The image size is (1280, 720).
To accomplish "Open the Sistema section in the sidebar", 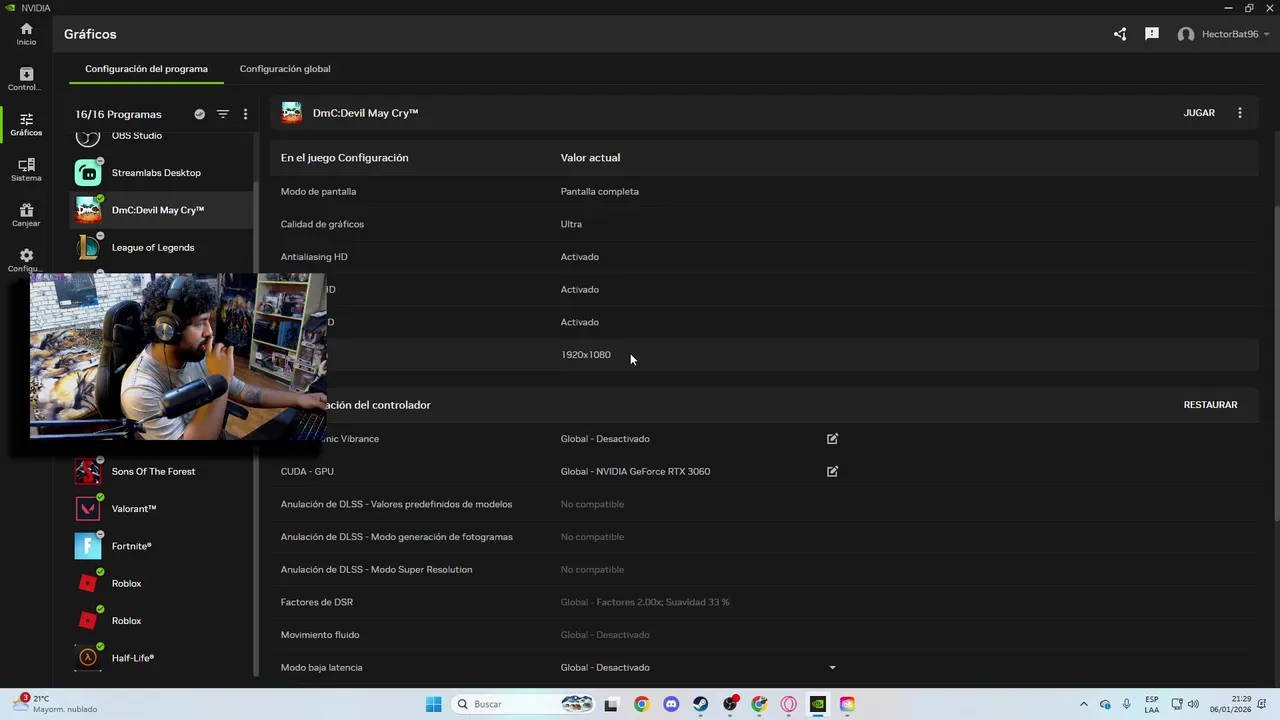I will (26, 169).
